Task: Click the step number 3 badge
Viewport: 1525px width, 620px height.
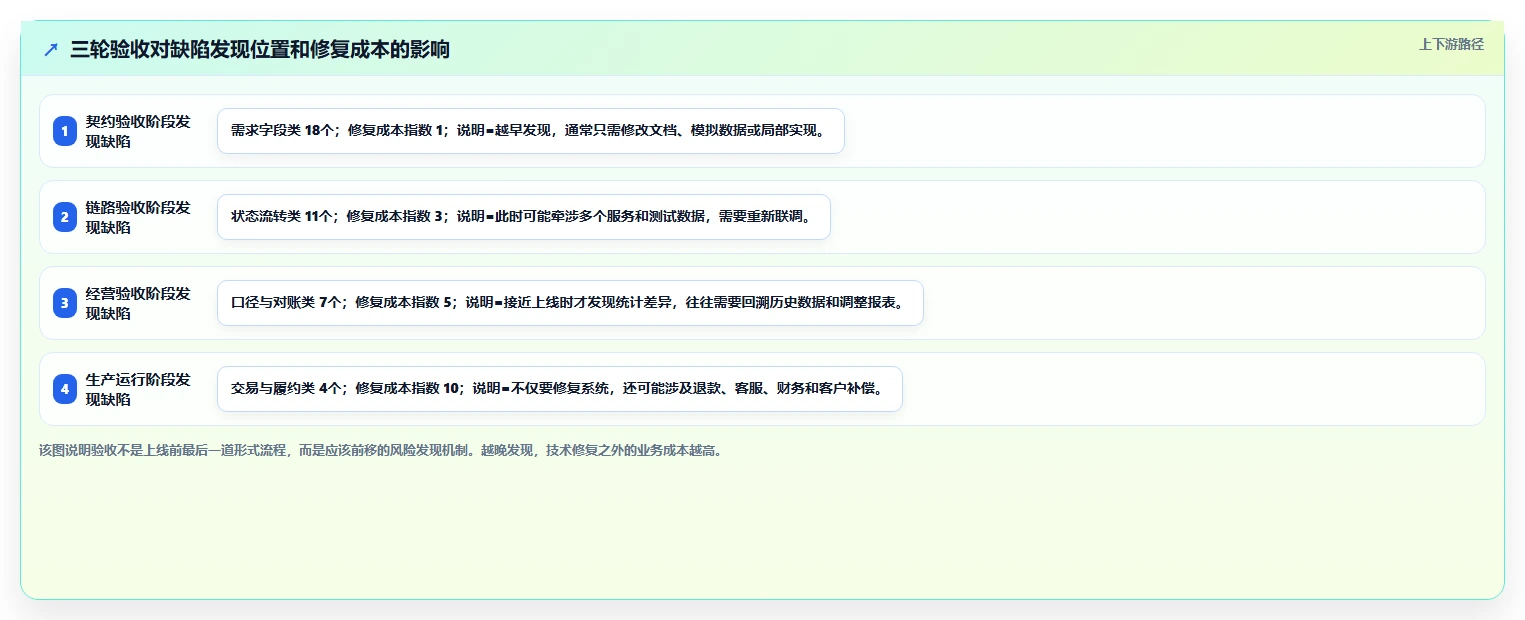Action: 65,303
